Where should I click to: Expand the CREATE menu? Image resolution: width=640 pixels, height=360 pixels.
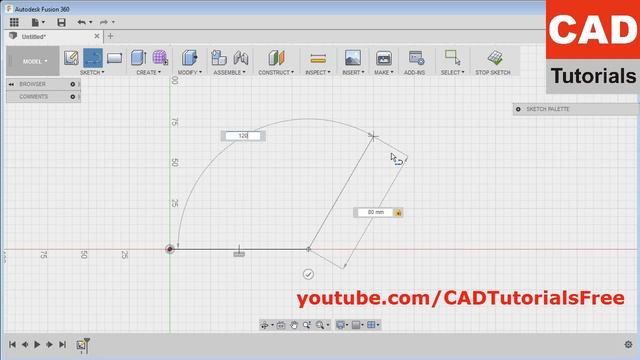point(149,72)
